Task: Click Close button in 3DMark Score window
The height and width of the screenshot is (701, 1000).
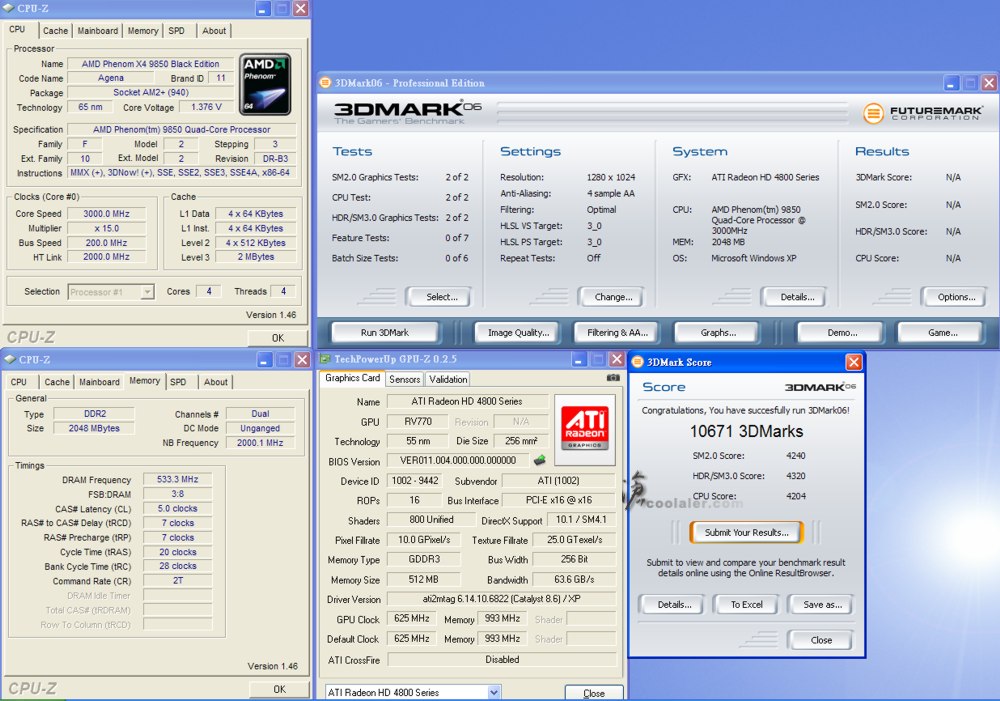Action: [x=821, y=640]
